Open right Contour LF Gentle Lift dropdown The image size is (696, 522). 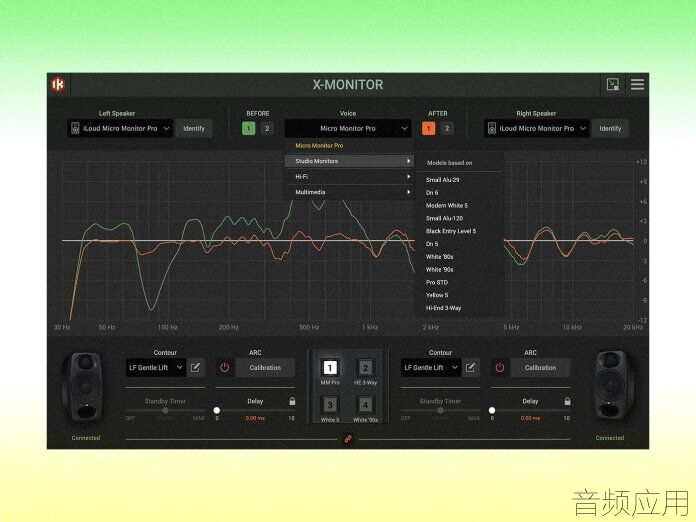tap(431, 368)
